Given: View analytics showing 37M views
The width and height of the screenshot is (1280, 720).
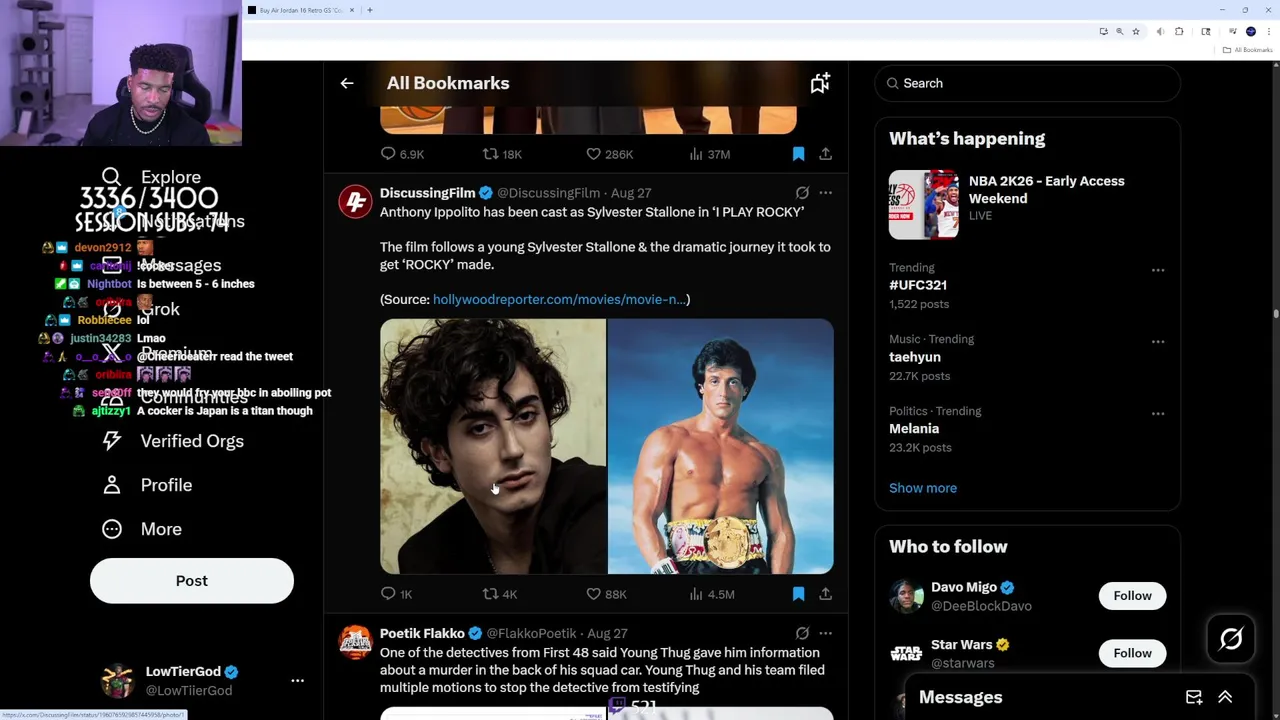Looking at the screenshot, I should coord(710,154).
